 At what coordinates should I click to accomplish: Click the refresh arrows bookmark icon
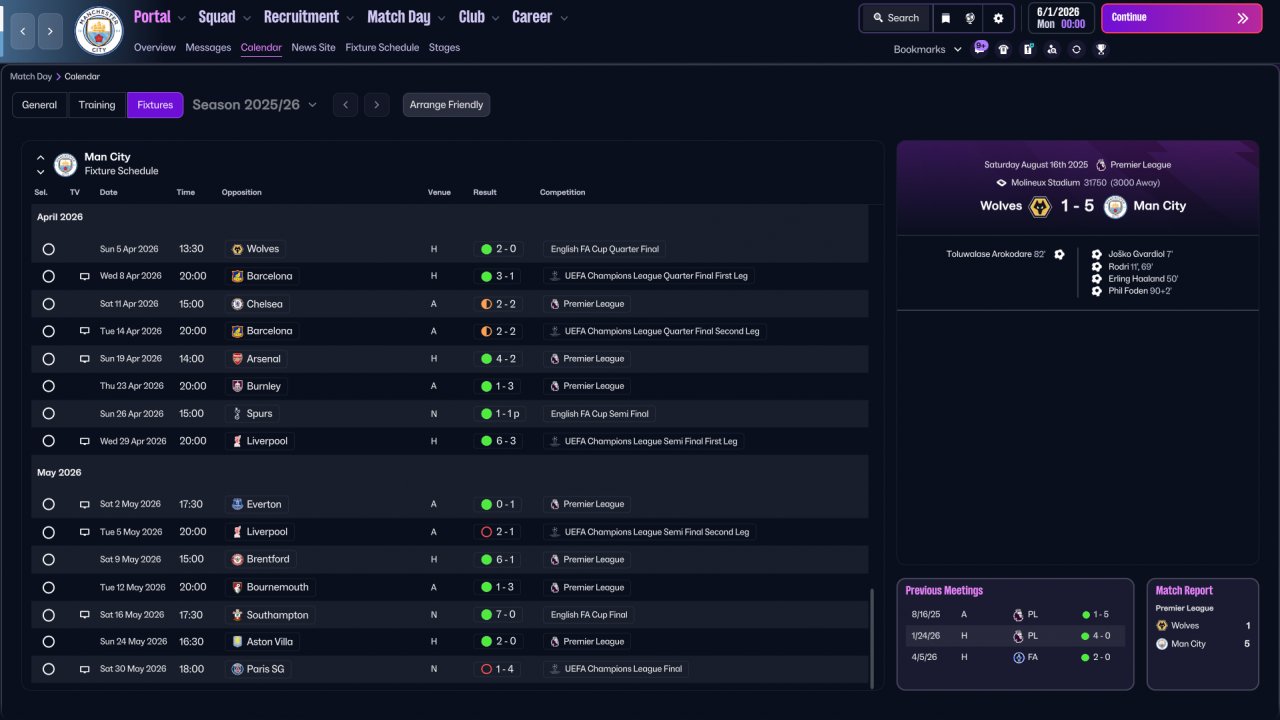point(1076,49)
